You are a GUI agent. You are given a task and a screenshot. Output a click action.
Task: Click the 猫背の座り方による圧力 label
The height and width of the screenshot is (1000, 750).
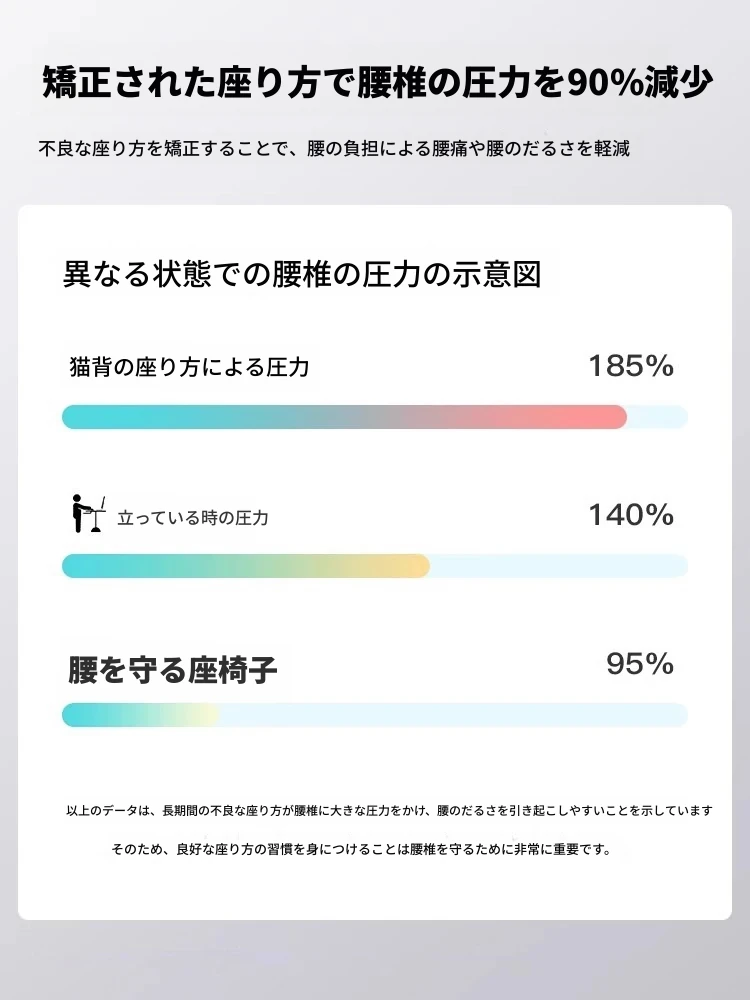189,367
